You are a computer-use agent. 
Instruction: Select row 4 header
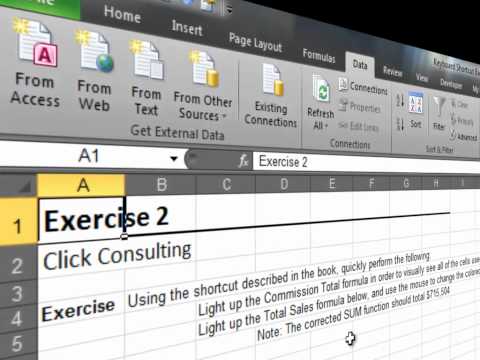coord(17,318)
